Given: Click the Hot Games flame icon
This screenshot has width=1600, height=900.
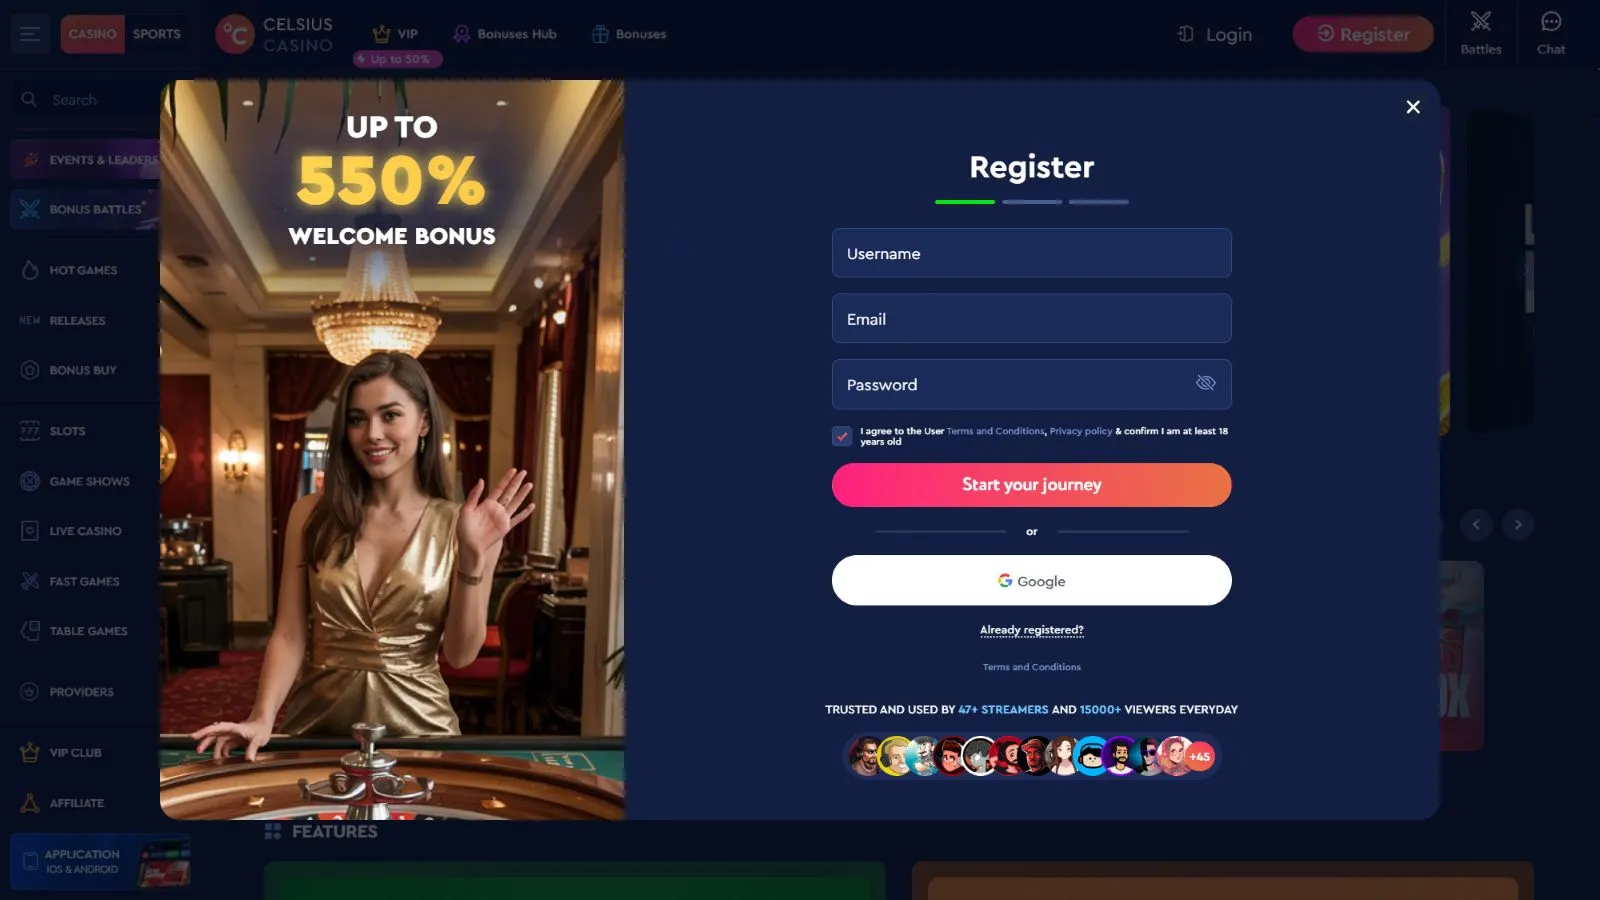Looking at the screenshot, I should 30,270.
